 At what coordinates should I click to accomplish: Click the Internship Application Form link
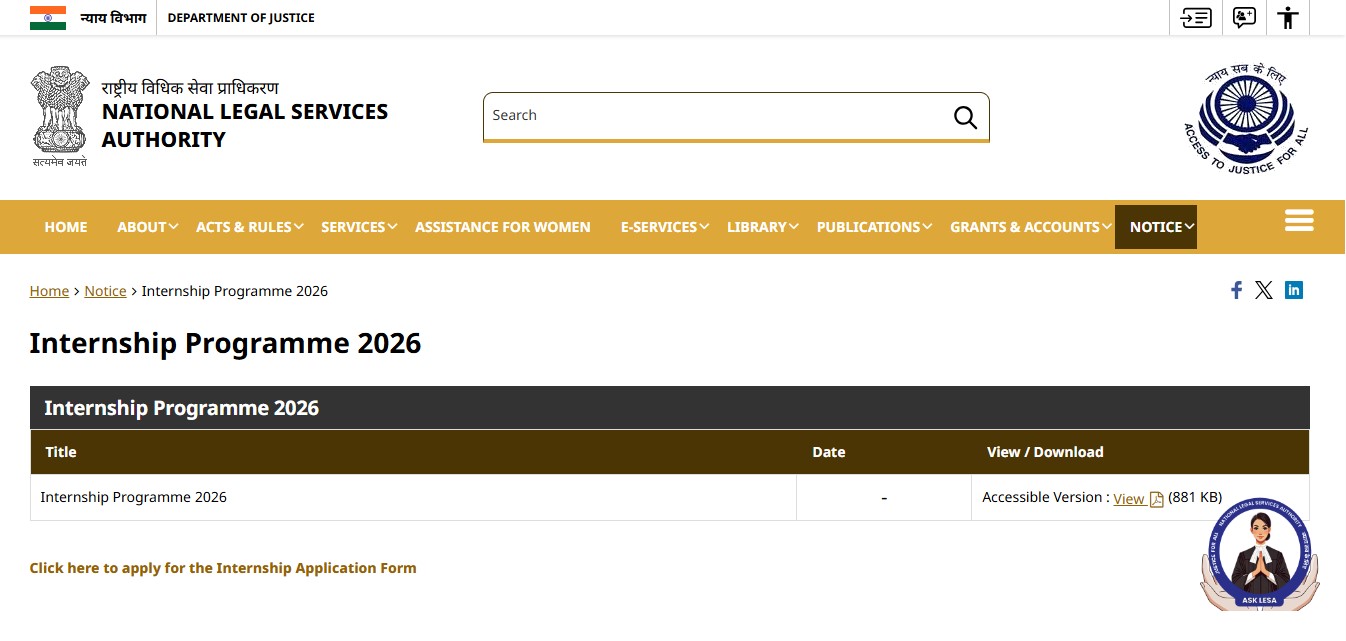[x=223, y=568]
